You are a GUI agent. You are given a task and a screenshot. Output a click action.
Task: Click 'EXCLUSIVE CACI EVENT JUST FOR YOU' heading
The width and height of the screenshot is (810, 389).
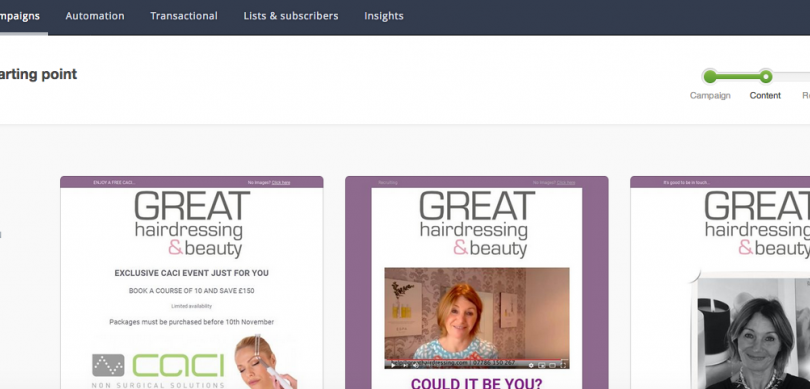pyautogui.click(x=192, y=273)
